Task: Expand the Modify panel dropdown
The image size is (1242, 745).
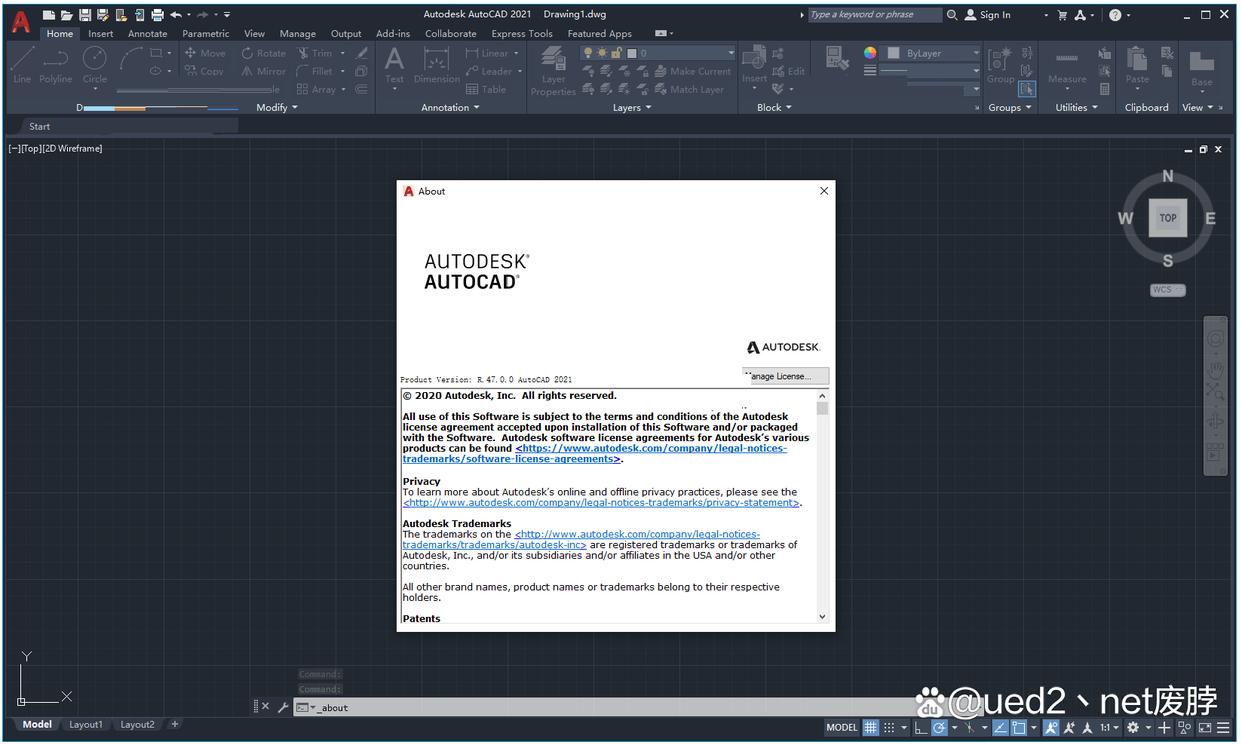Action: (x=277, y=108)
